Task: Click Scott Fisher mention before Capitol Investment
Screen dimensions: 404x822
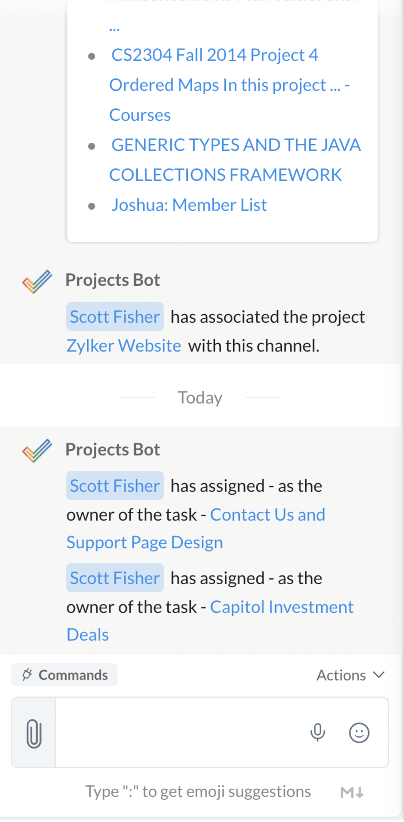Action: point(115,578)
